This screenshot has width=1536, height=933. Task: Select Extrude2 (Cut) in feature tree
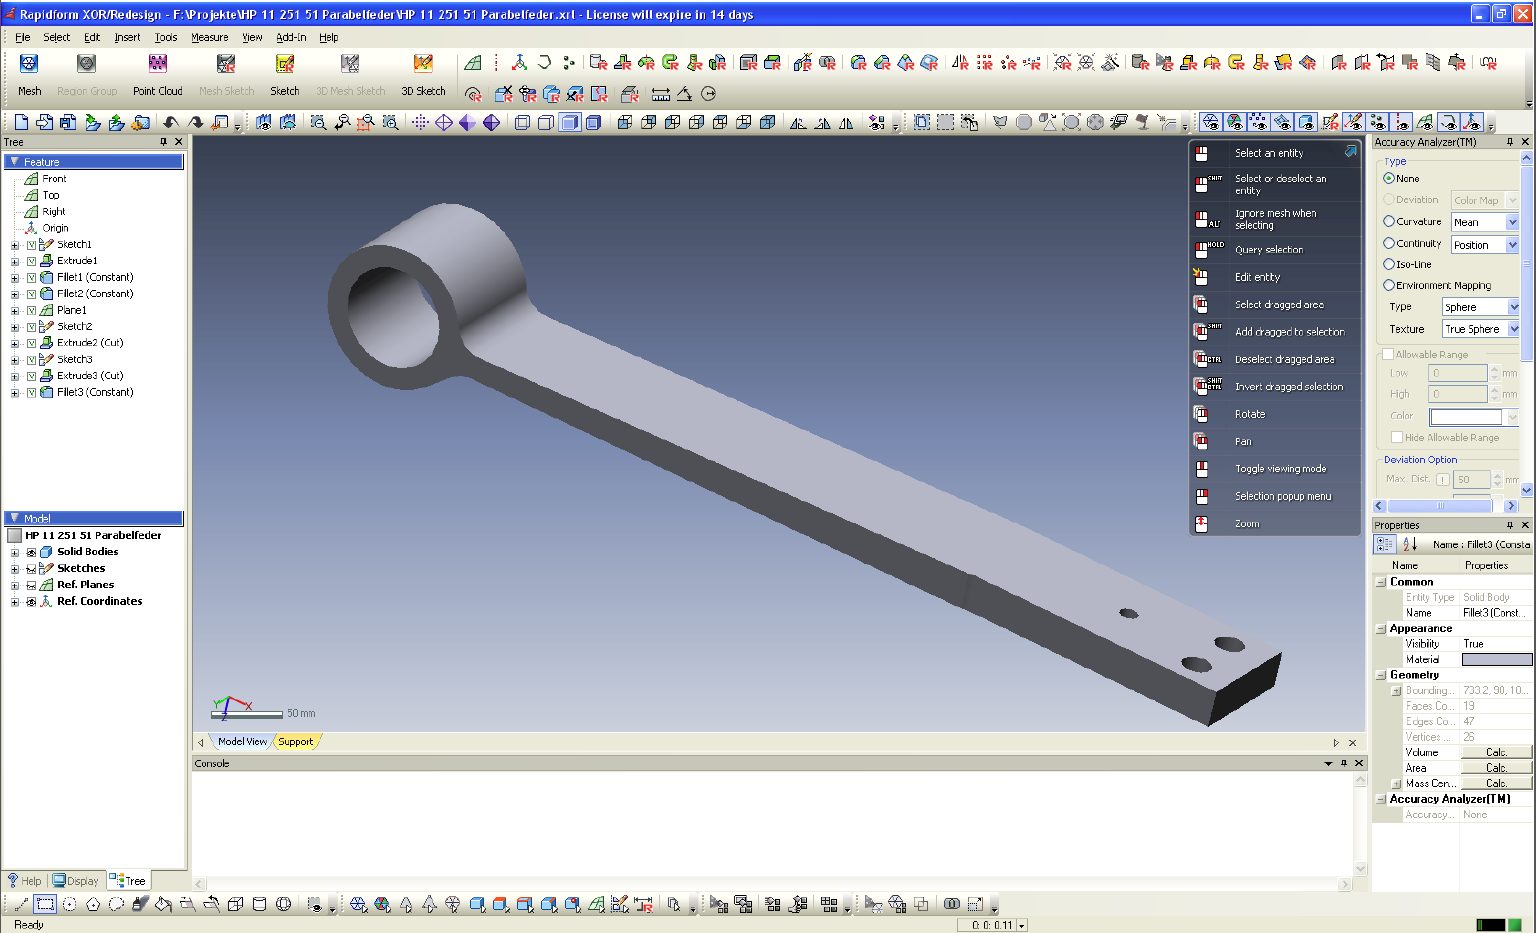coord(89,343)
